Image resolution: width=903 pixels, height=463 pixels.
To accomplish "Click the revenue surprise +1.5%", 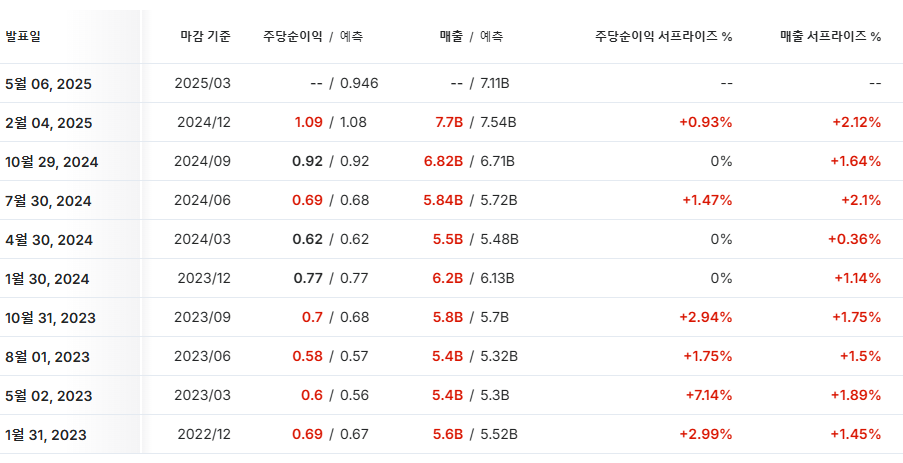I will pos(860,356).
